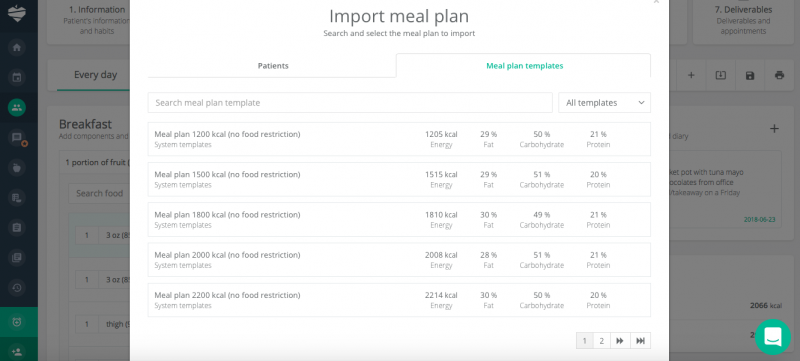Open the calendar icon in sidebar

[17, 78]
